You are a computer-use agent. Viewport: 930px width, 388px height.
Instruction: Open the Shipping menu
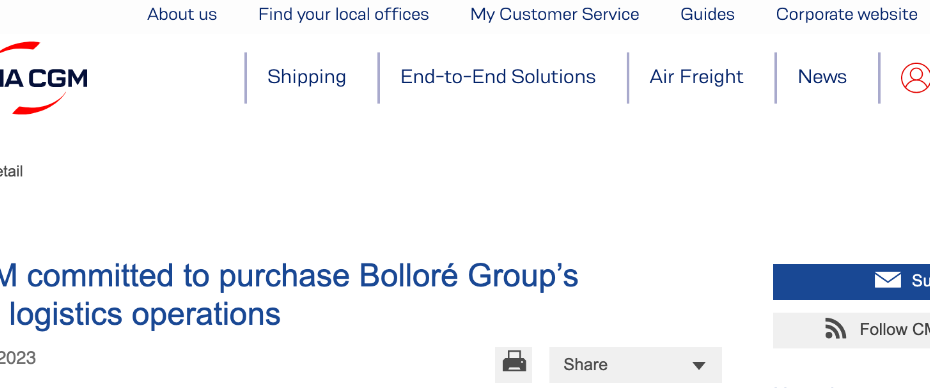(307, 77)
